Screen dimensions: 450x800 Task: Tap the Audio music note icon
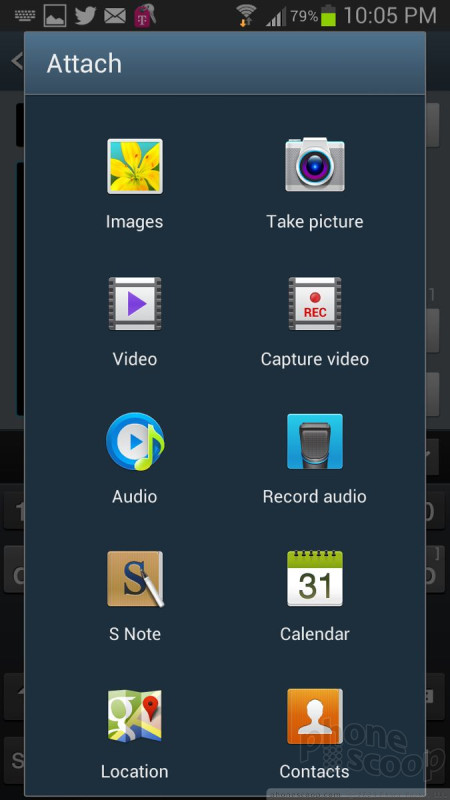pos(135,441)
